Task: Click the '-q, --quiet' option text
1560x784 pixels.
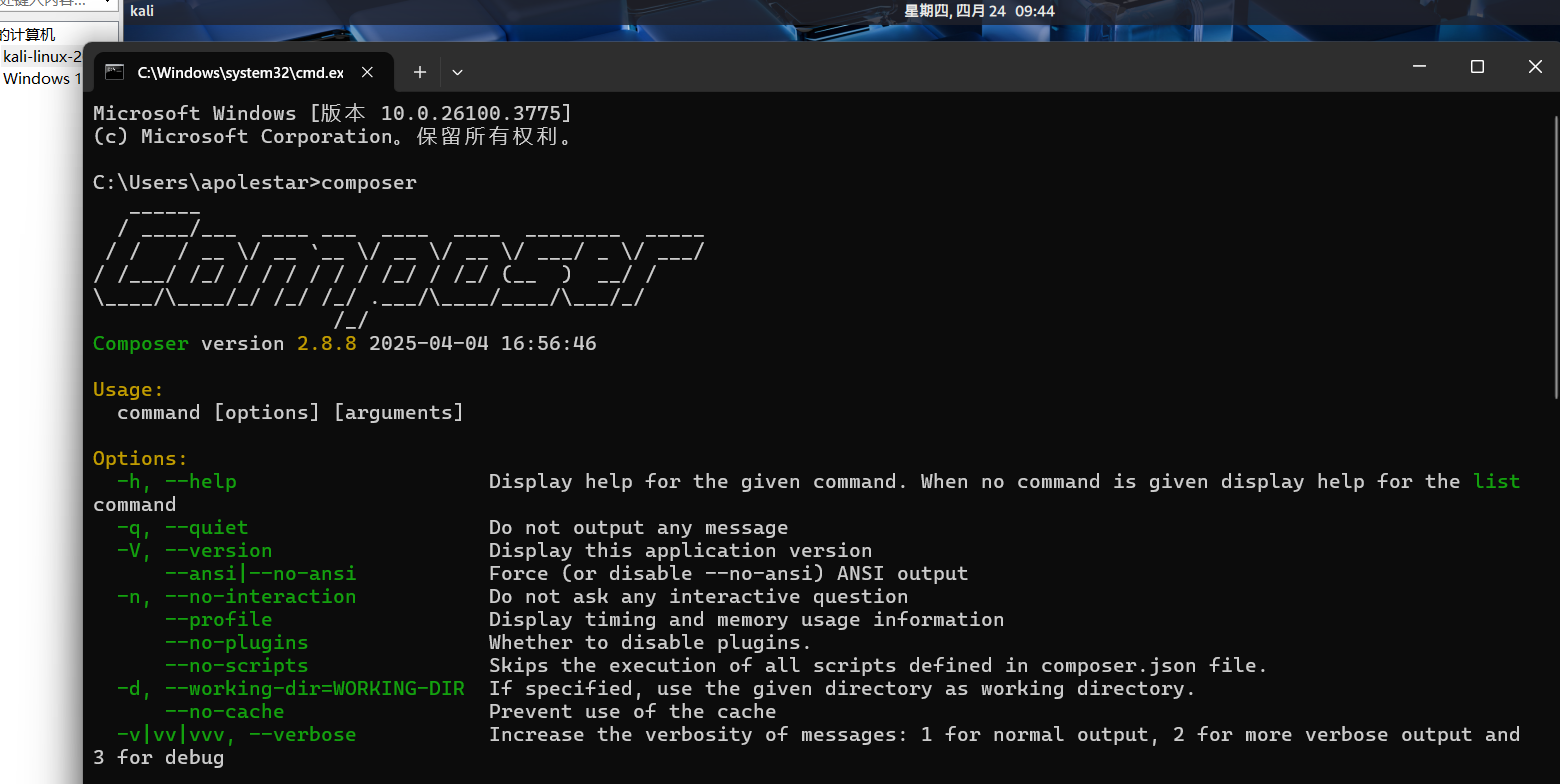Action: [183, 528]
